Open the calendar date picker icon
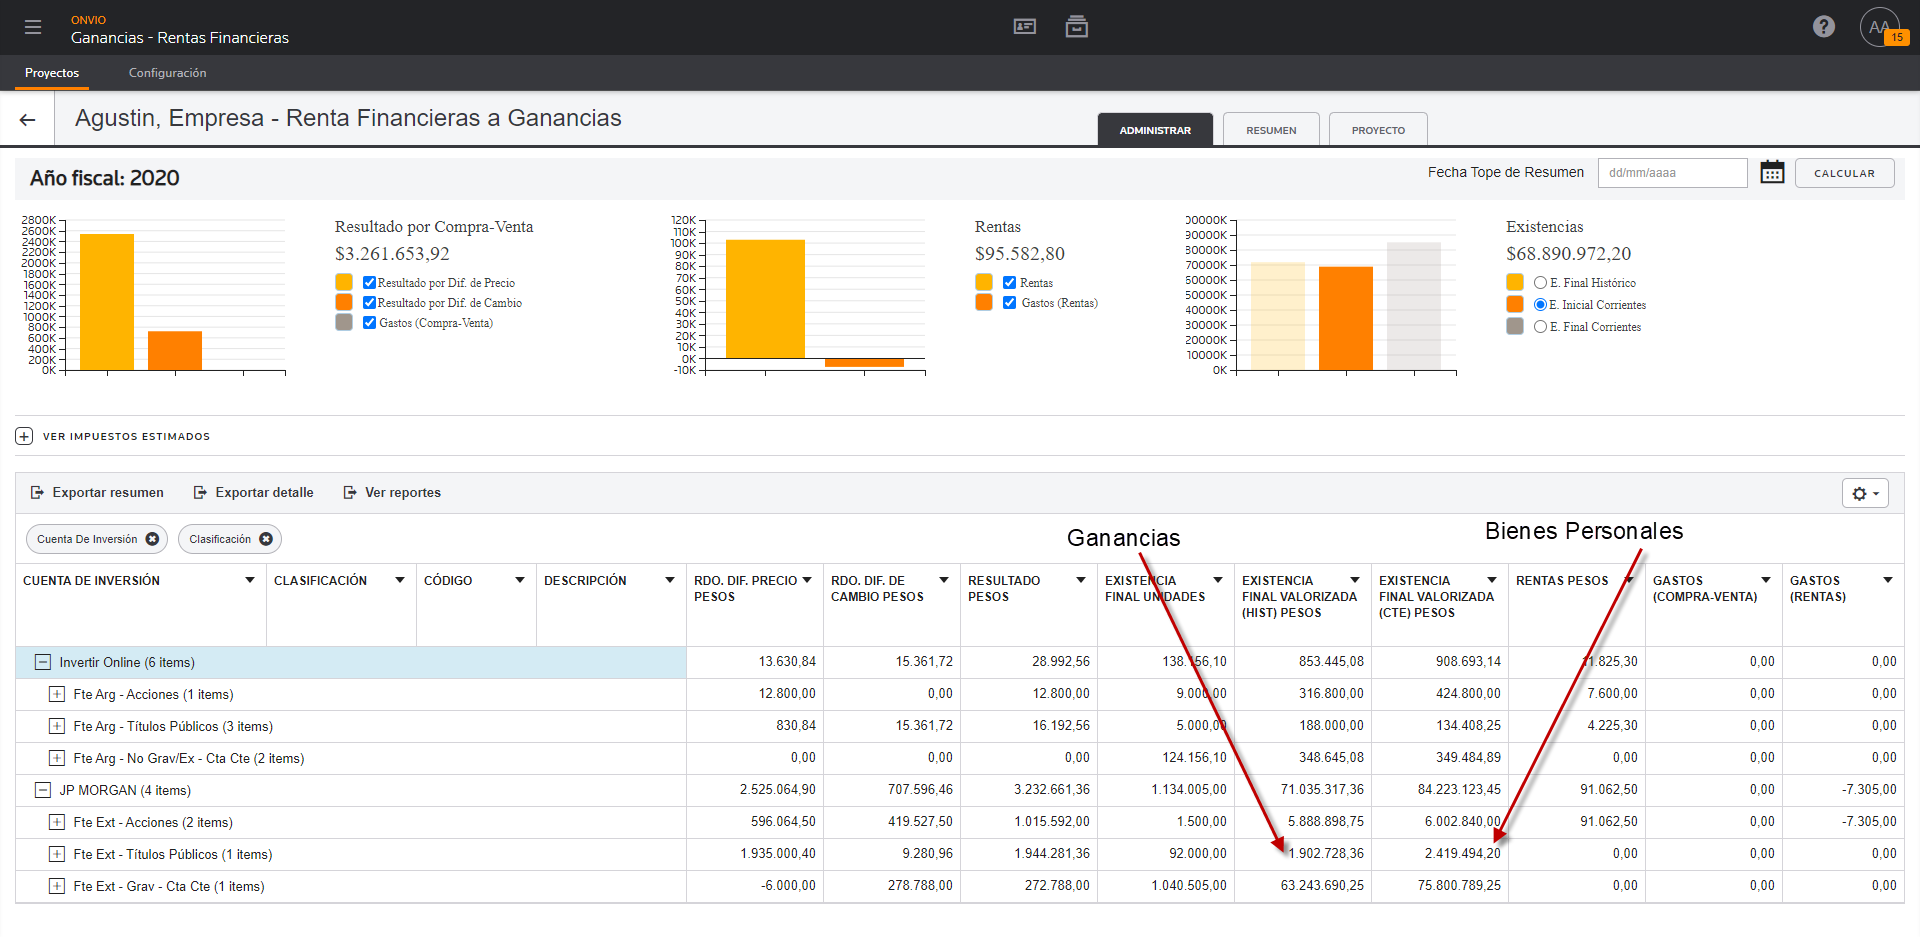 [1772, 172]
